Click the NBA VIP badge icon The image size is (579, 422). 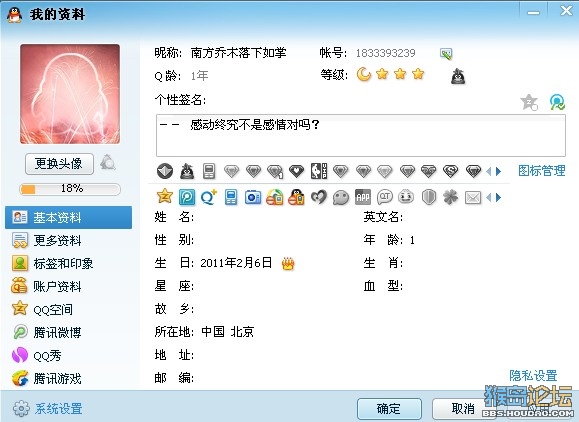click(x=319, y=171)
